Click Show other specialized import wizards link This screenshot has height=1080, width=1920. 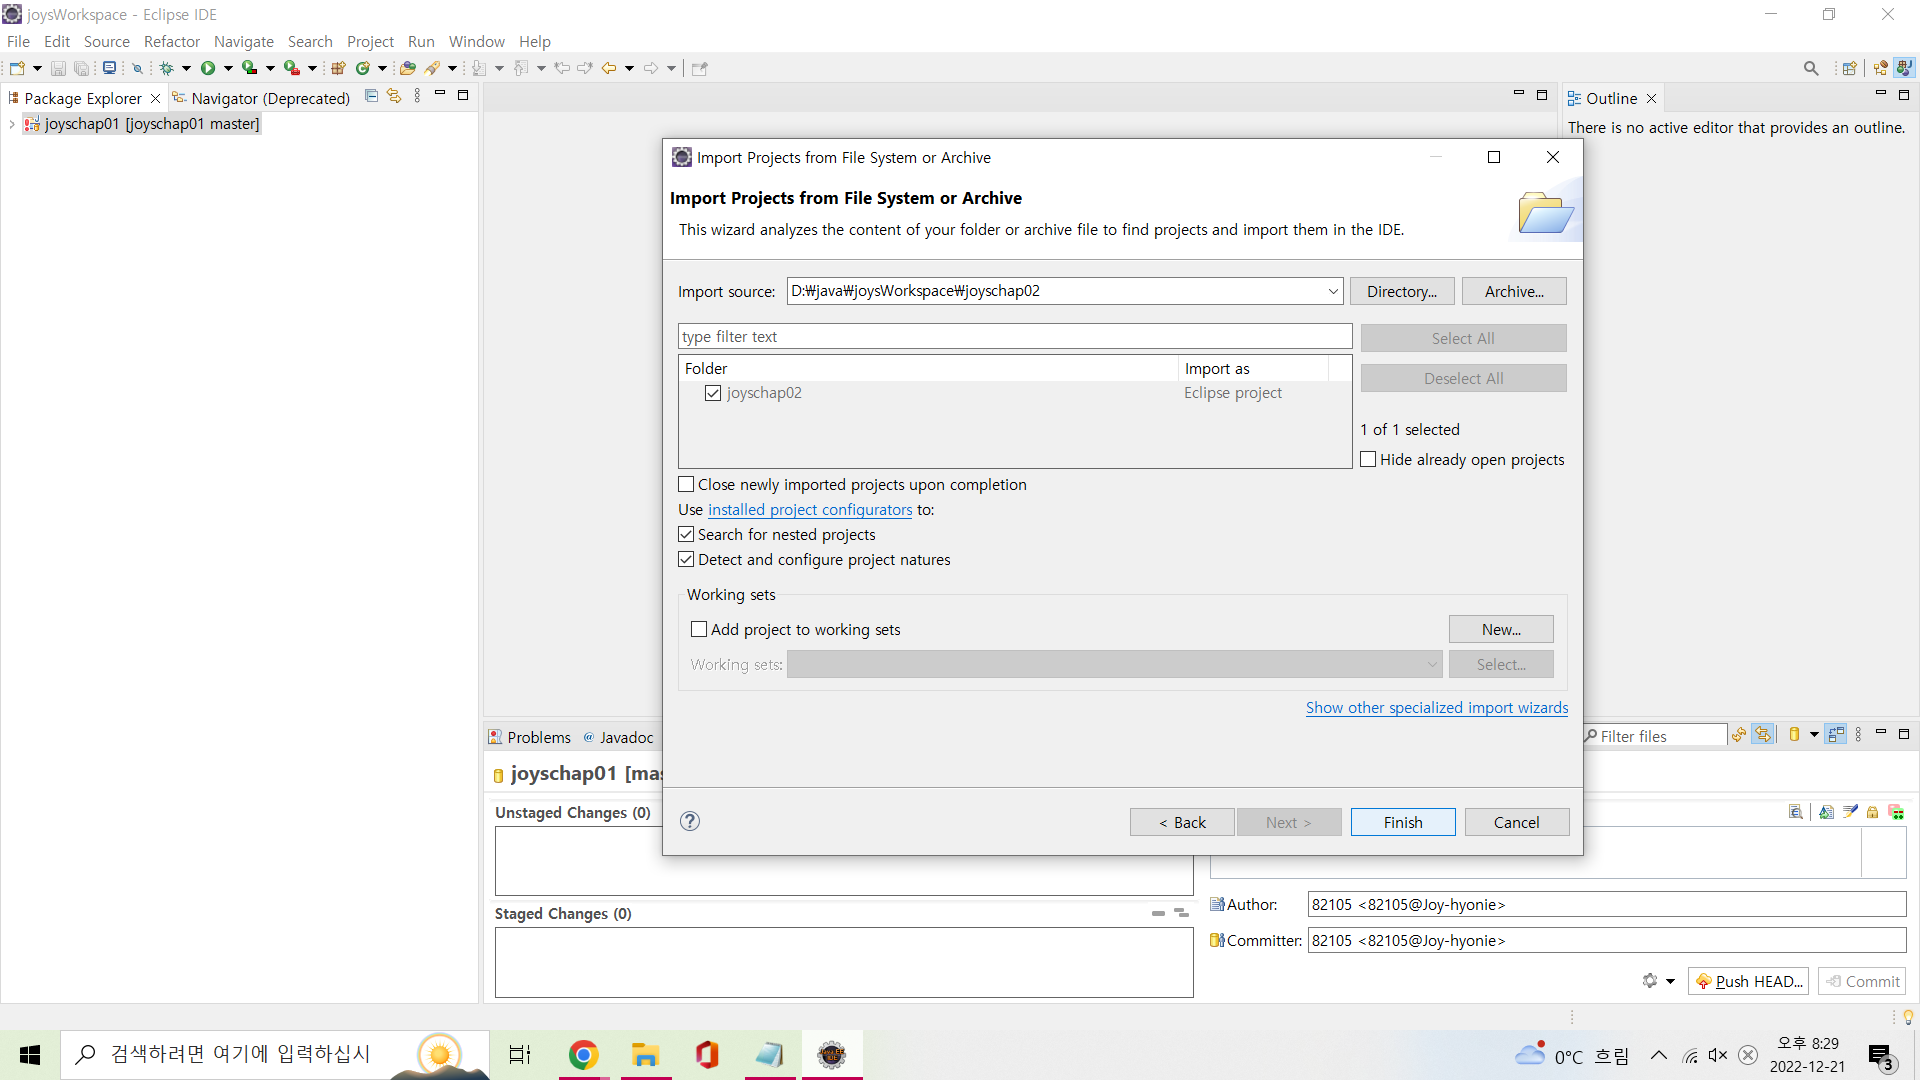click(1437, 707)
